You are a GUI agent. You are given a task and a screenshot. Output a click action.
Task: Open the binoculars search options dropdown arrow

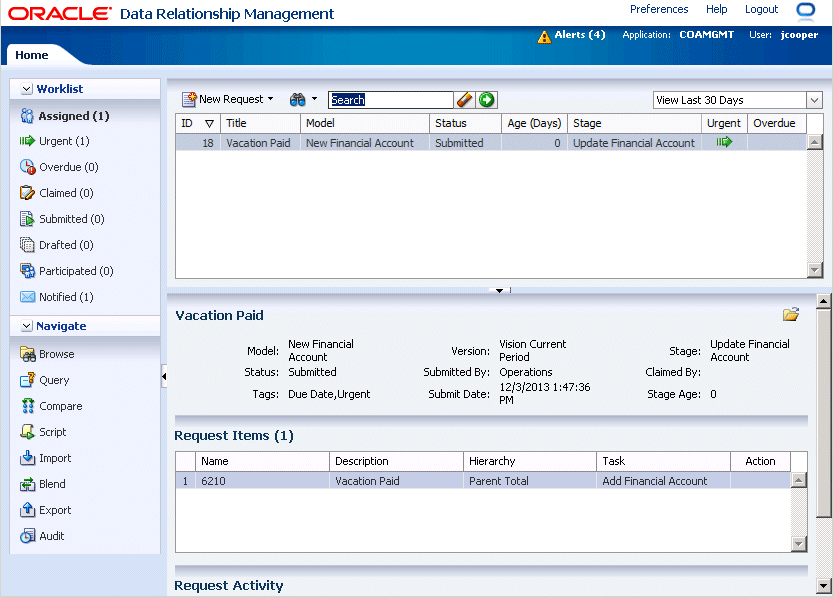pos(314,99)
